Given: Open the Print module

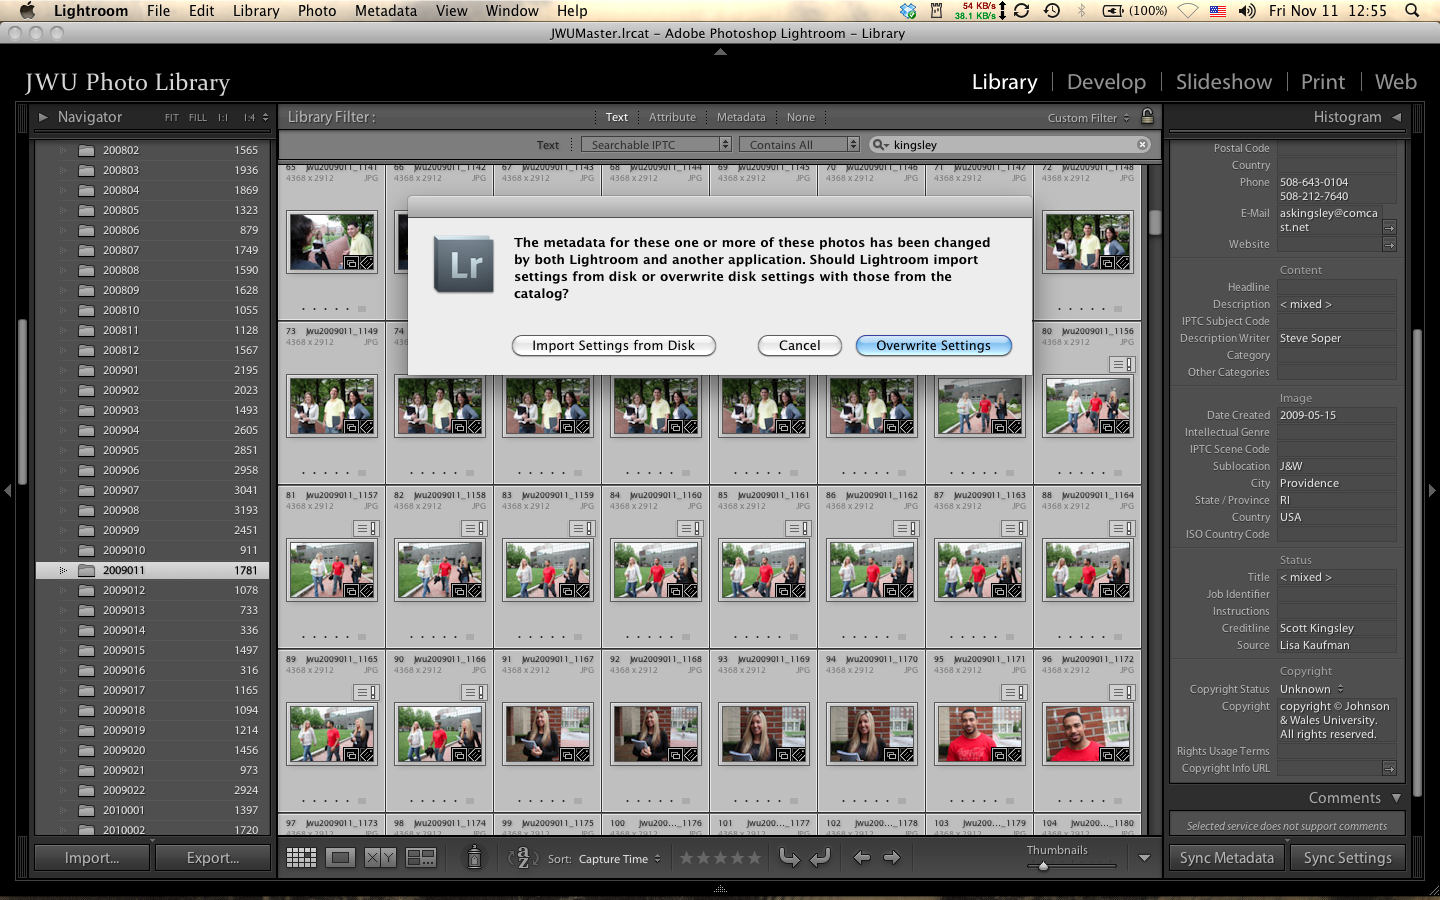Looking at the screenshot, I should 1323,82.
